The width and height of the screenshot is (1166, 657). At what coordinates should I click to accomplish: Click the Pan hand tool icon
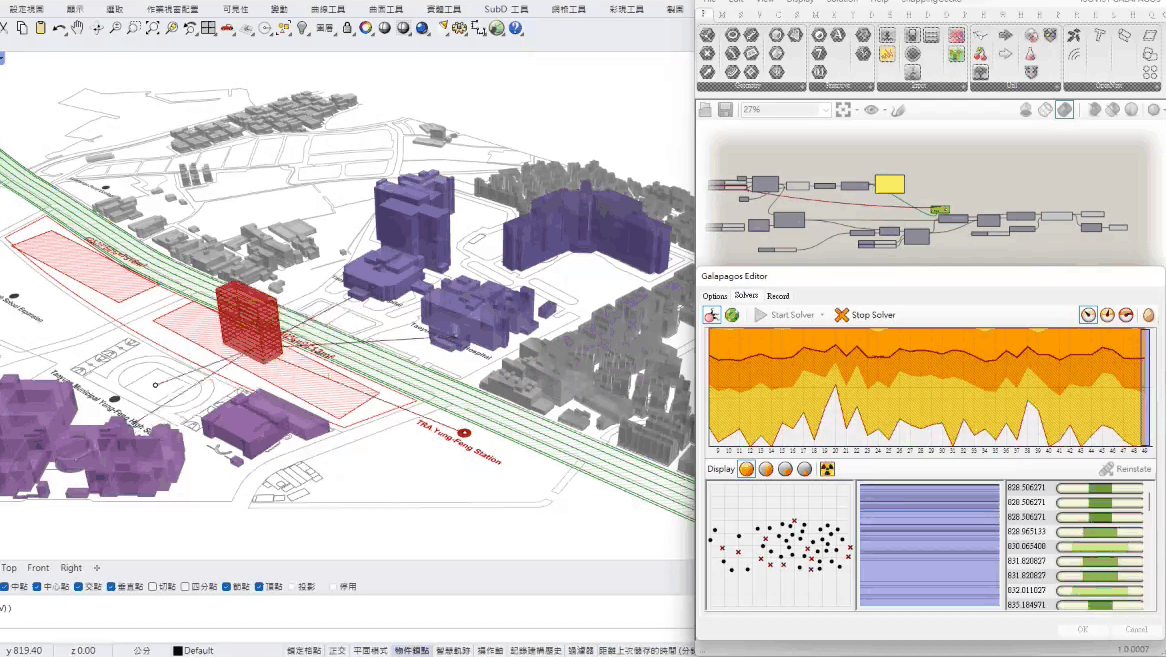78,29
